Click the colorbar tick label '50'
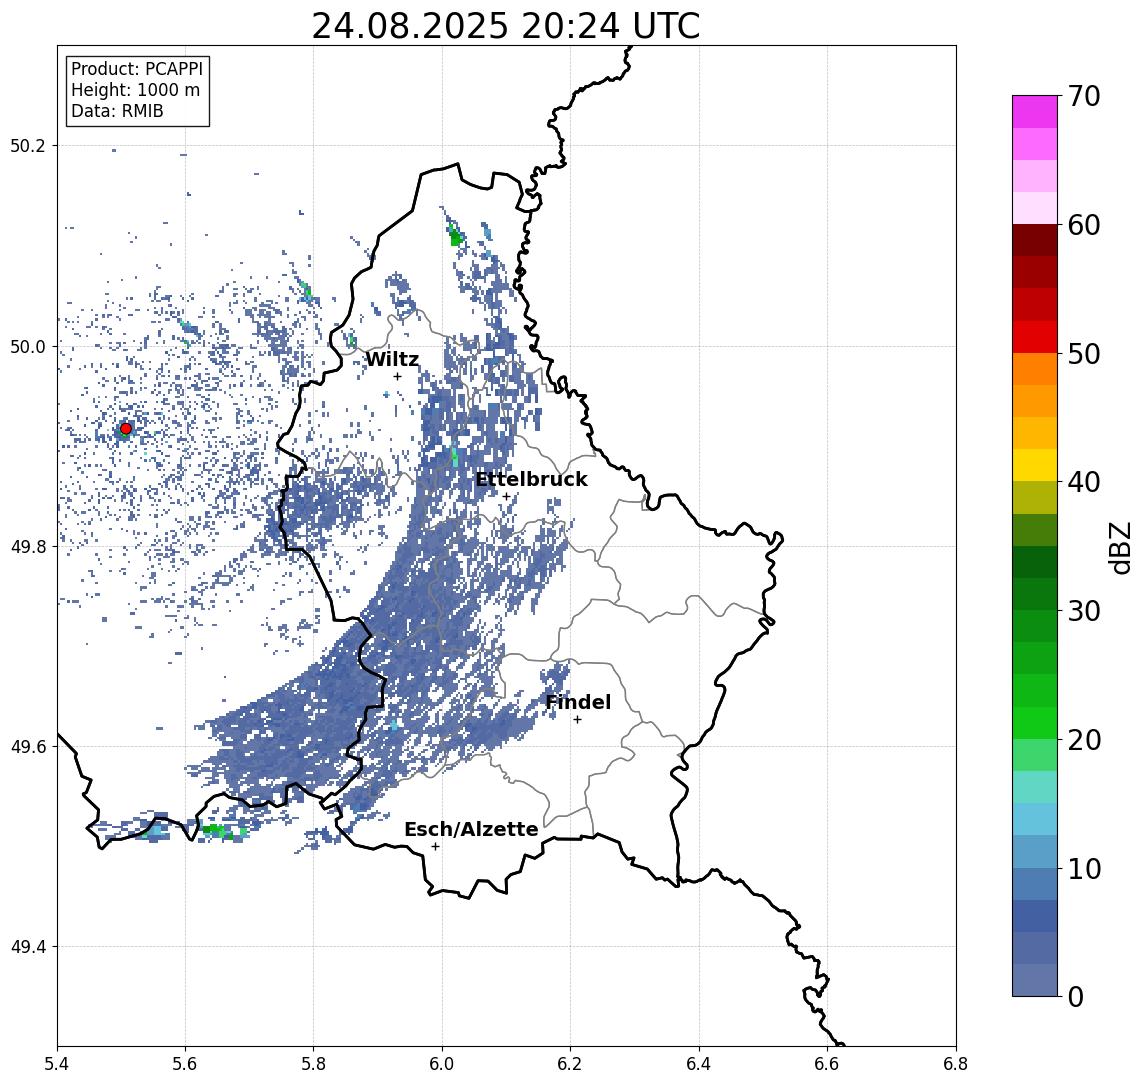1145x1084 pixels. pyautogui.click(x=1084, y=354)
